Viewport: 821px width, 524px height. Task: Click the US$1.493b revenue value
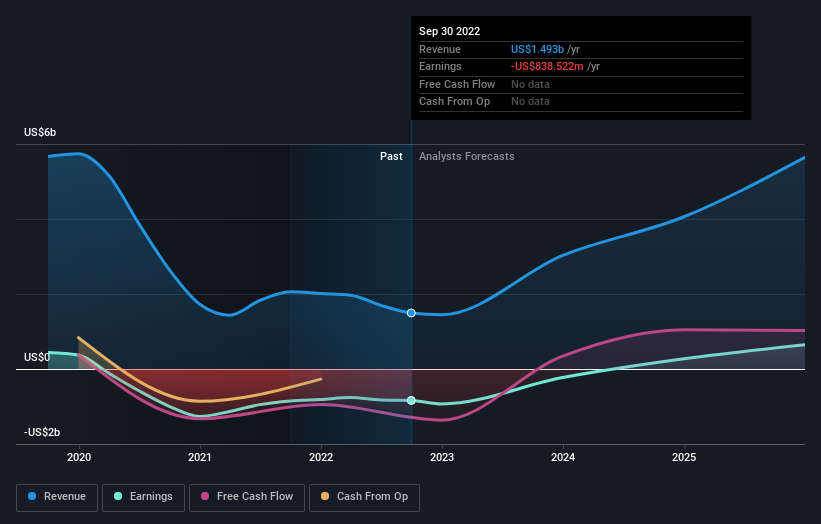pyautogui.click(x=537, y=49)
